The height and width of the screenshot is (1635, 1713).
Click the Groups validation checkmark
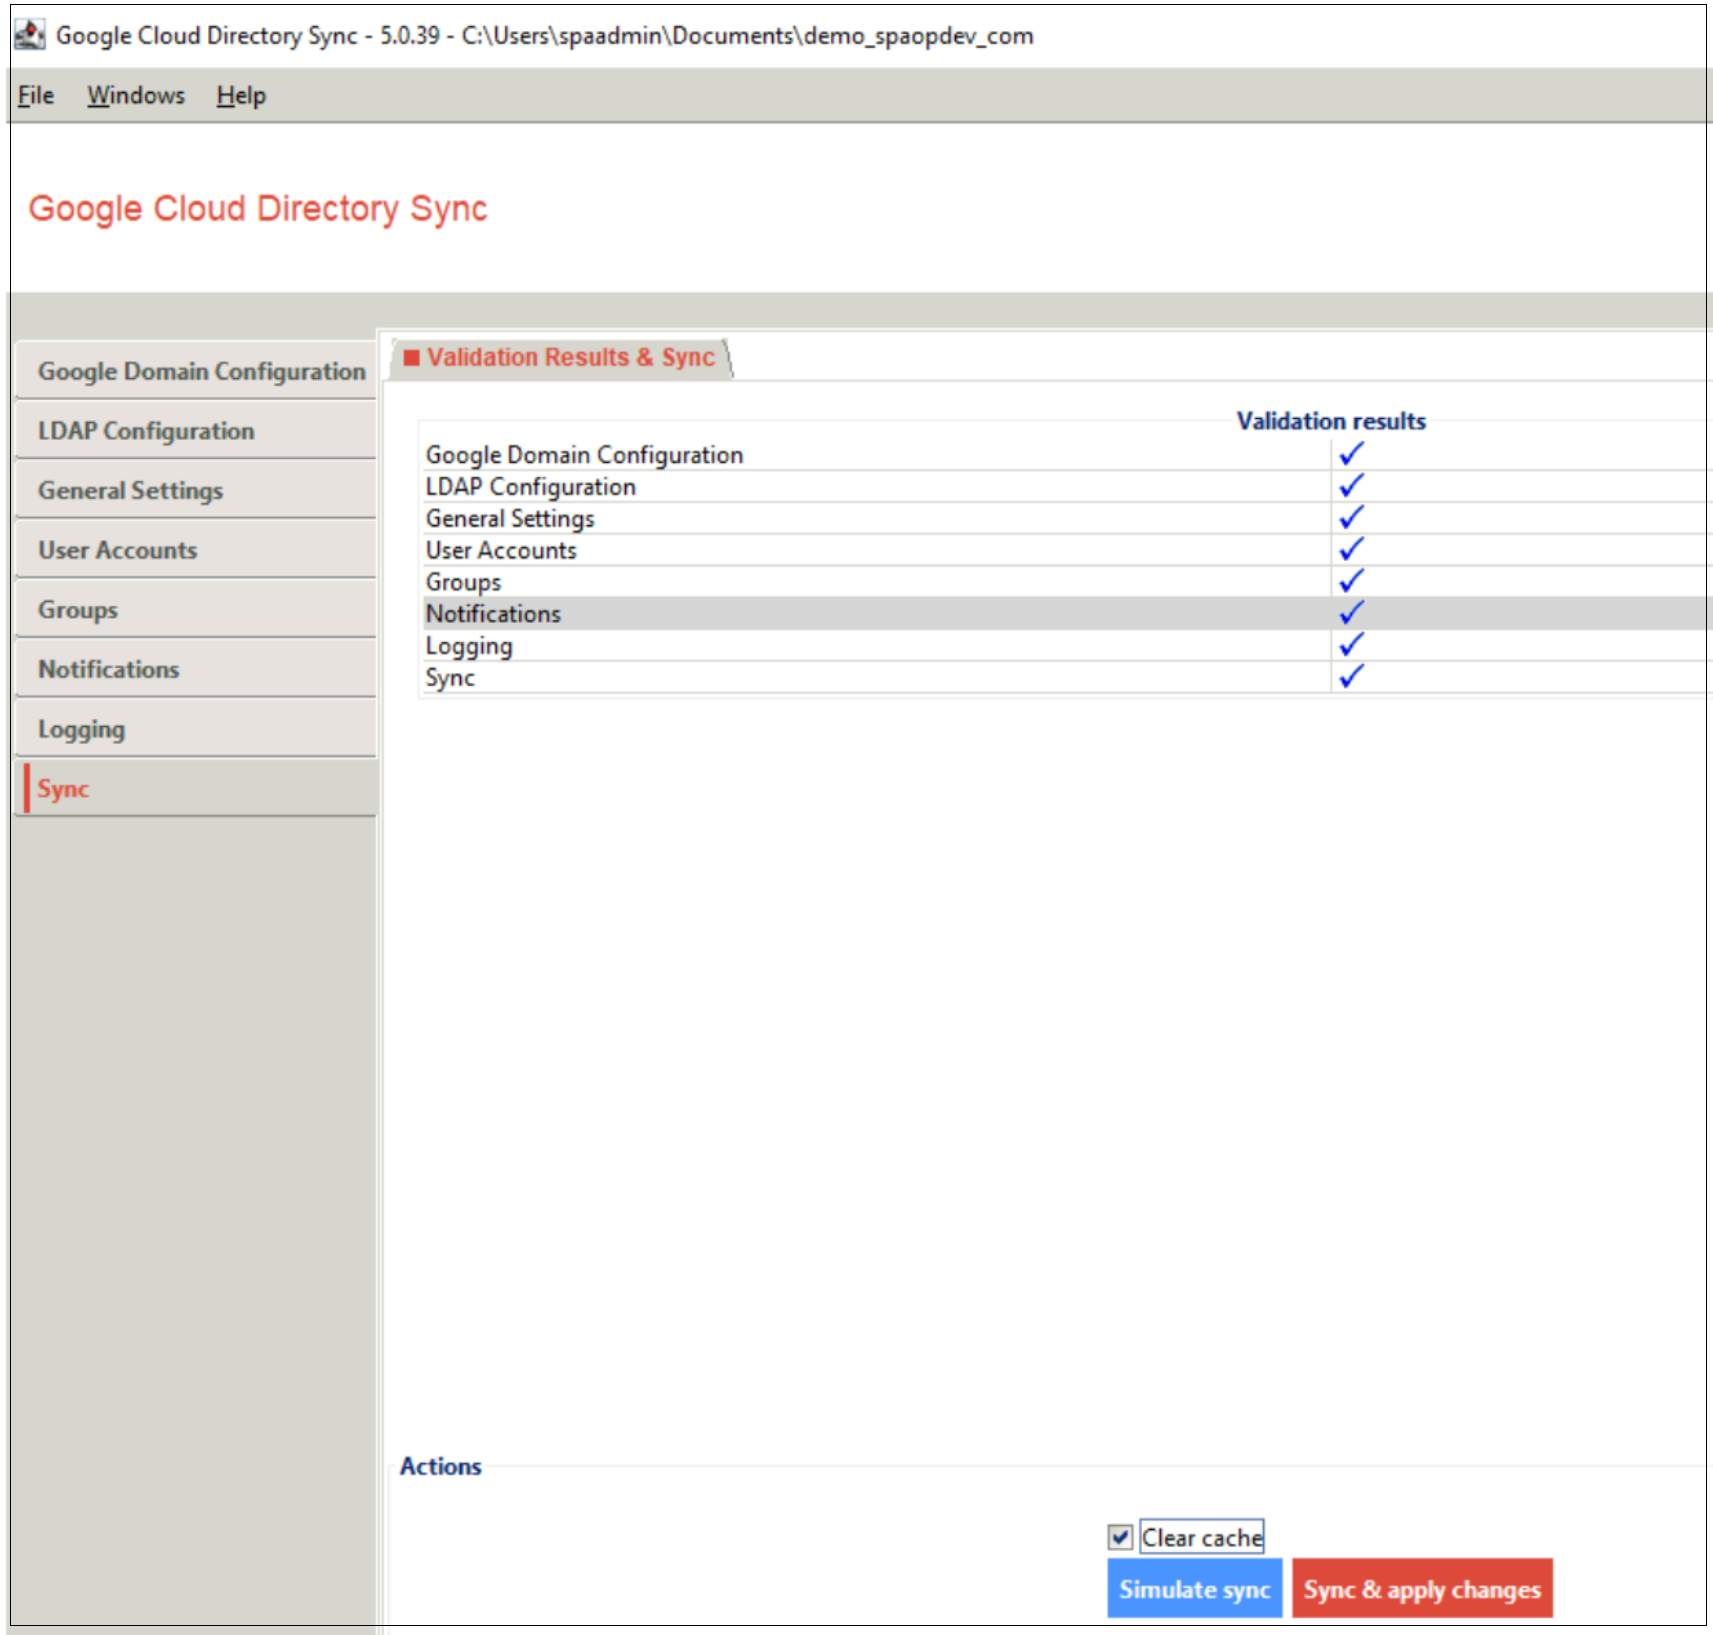pos(1351,581)
